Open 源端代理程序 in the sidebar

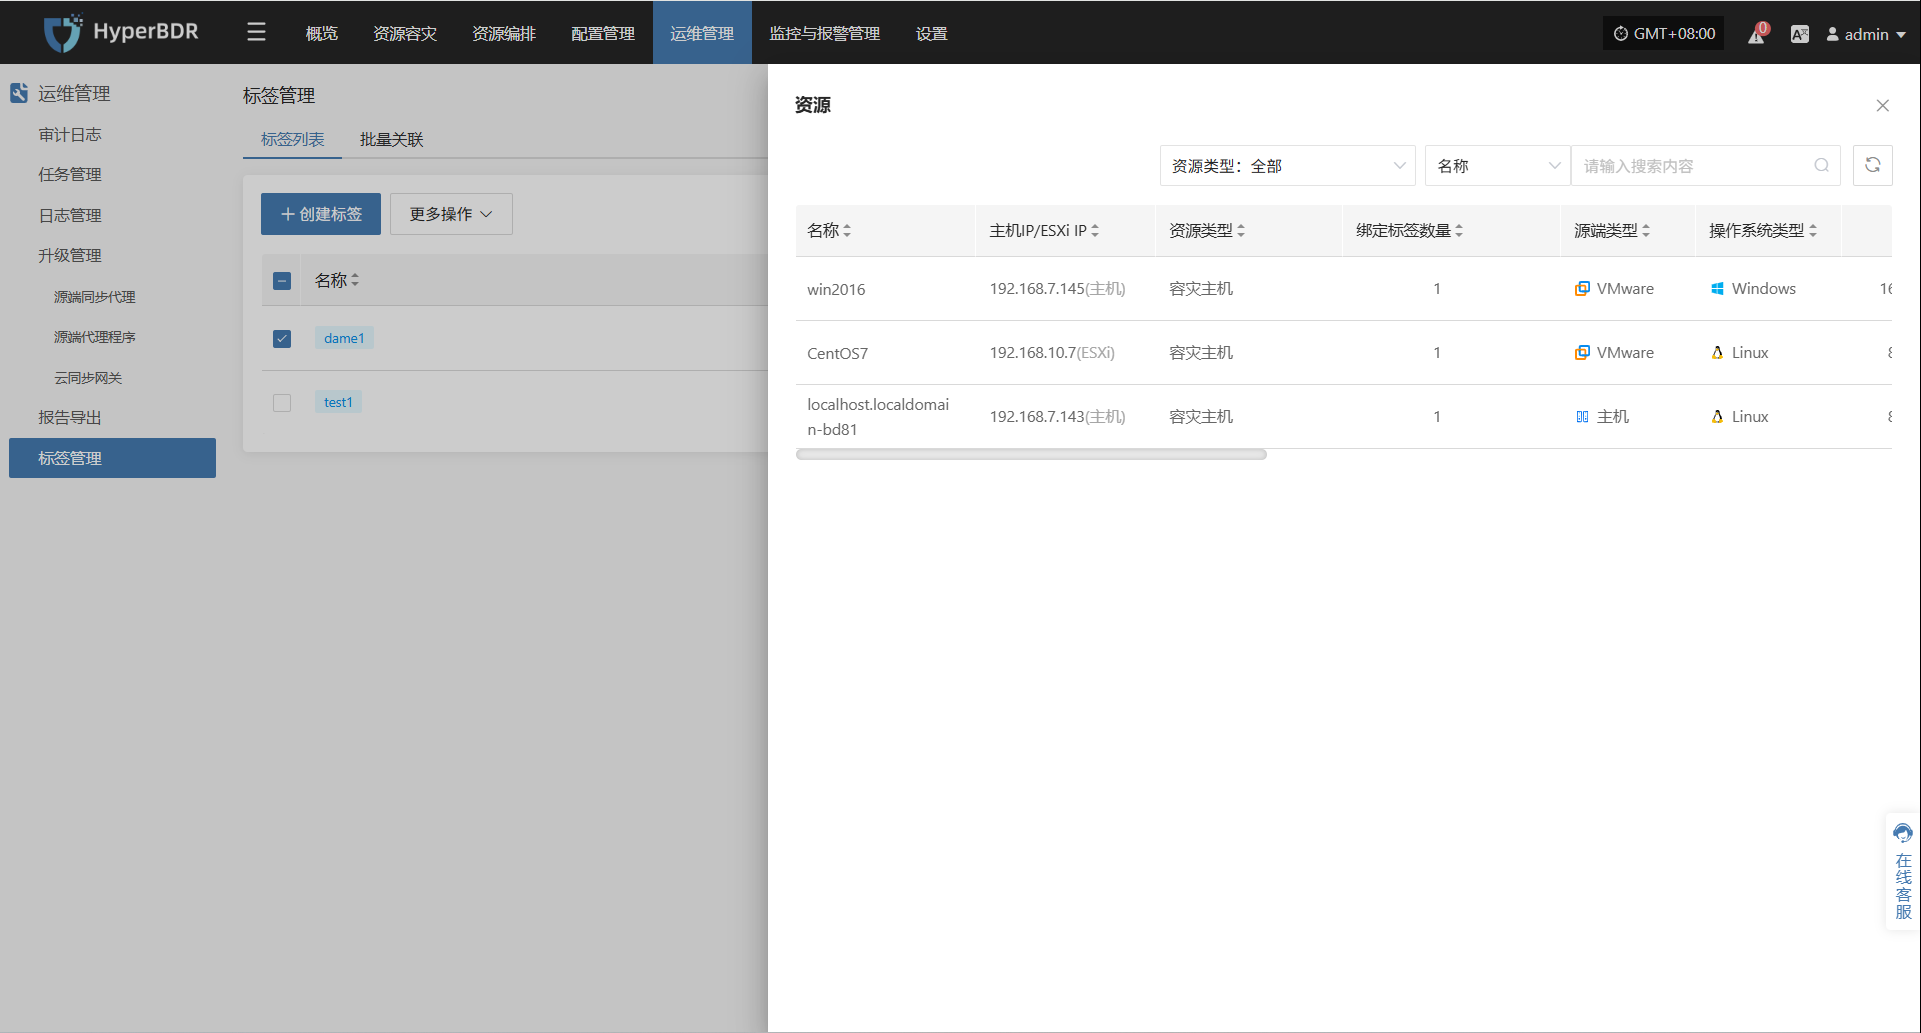click(94, 337)
